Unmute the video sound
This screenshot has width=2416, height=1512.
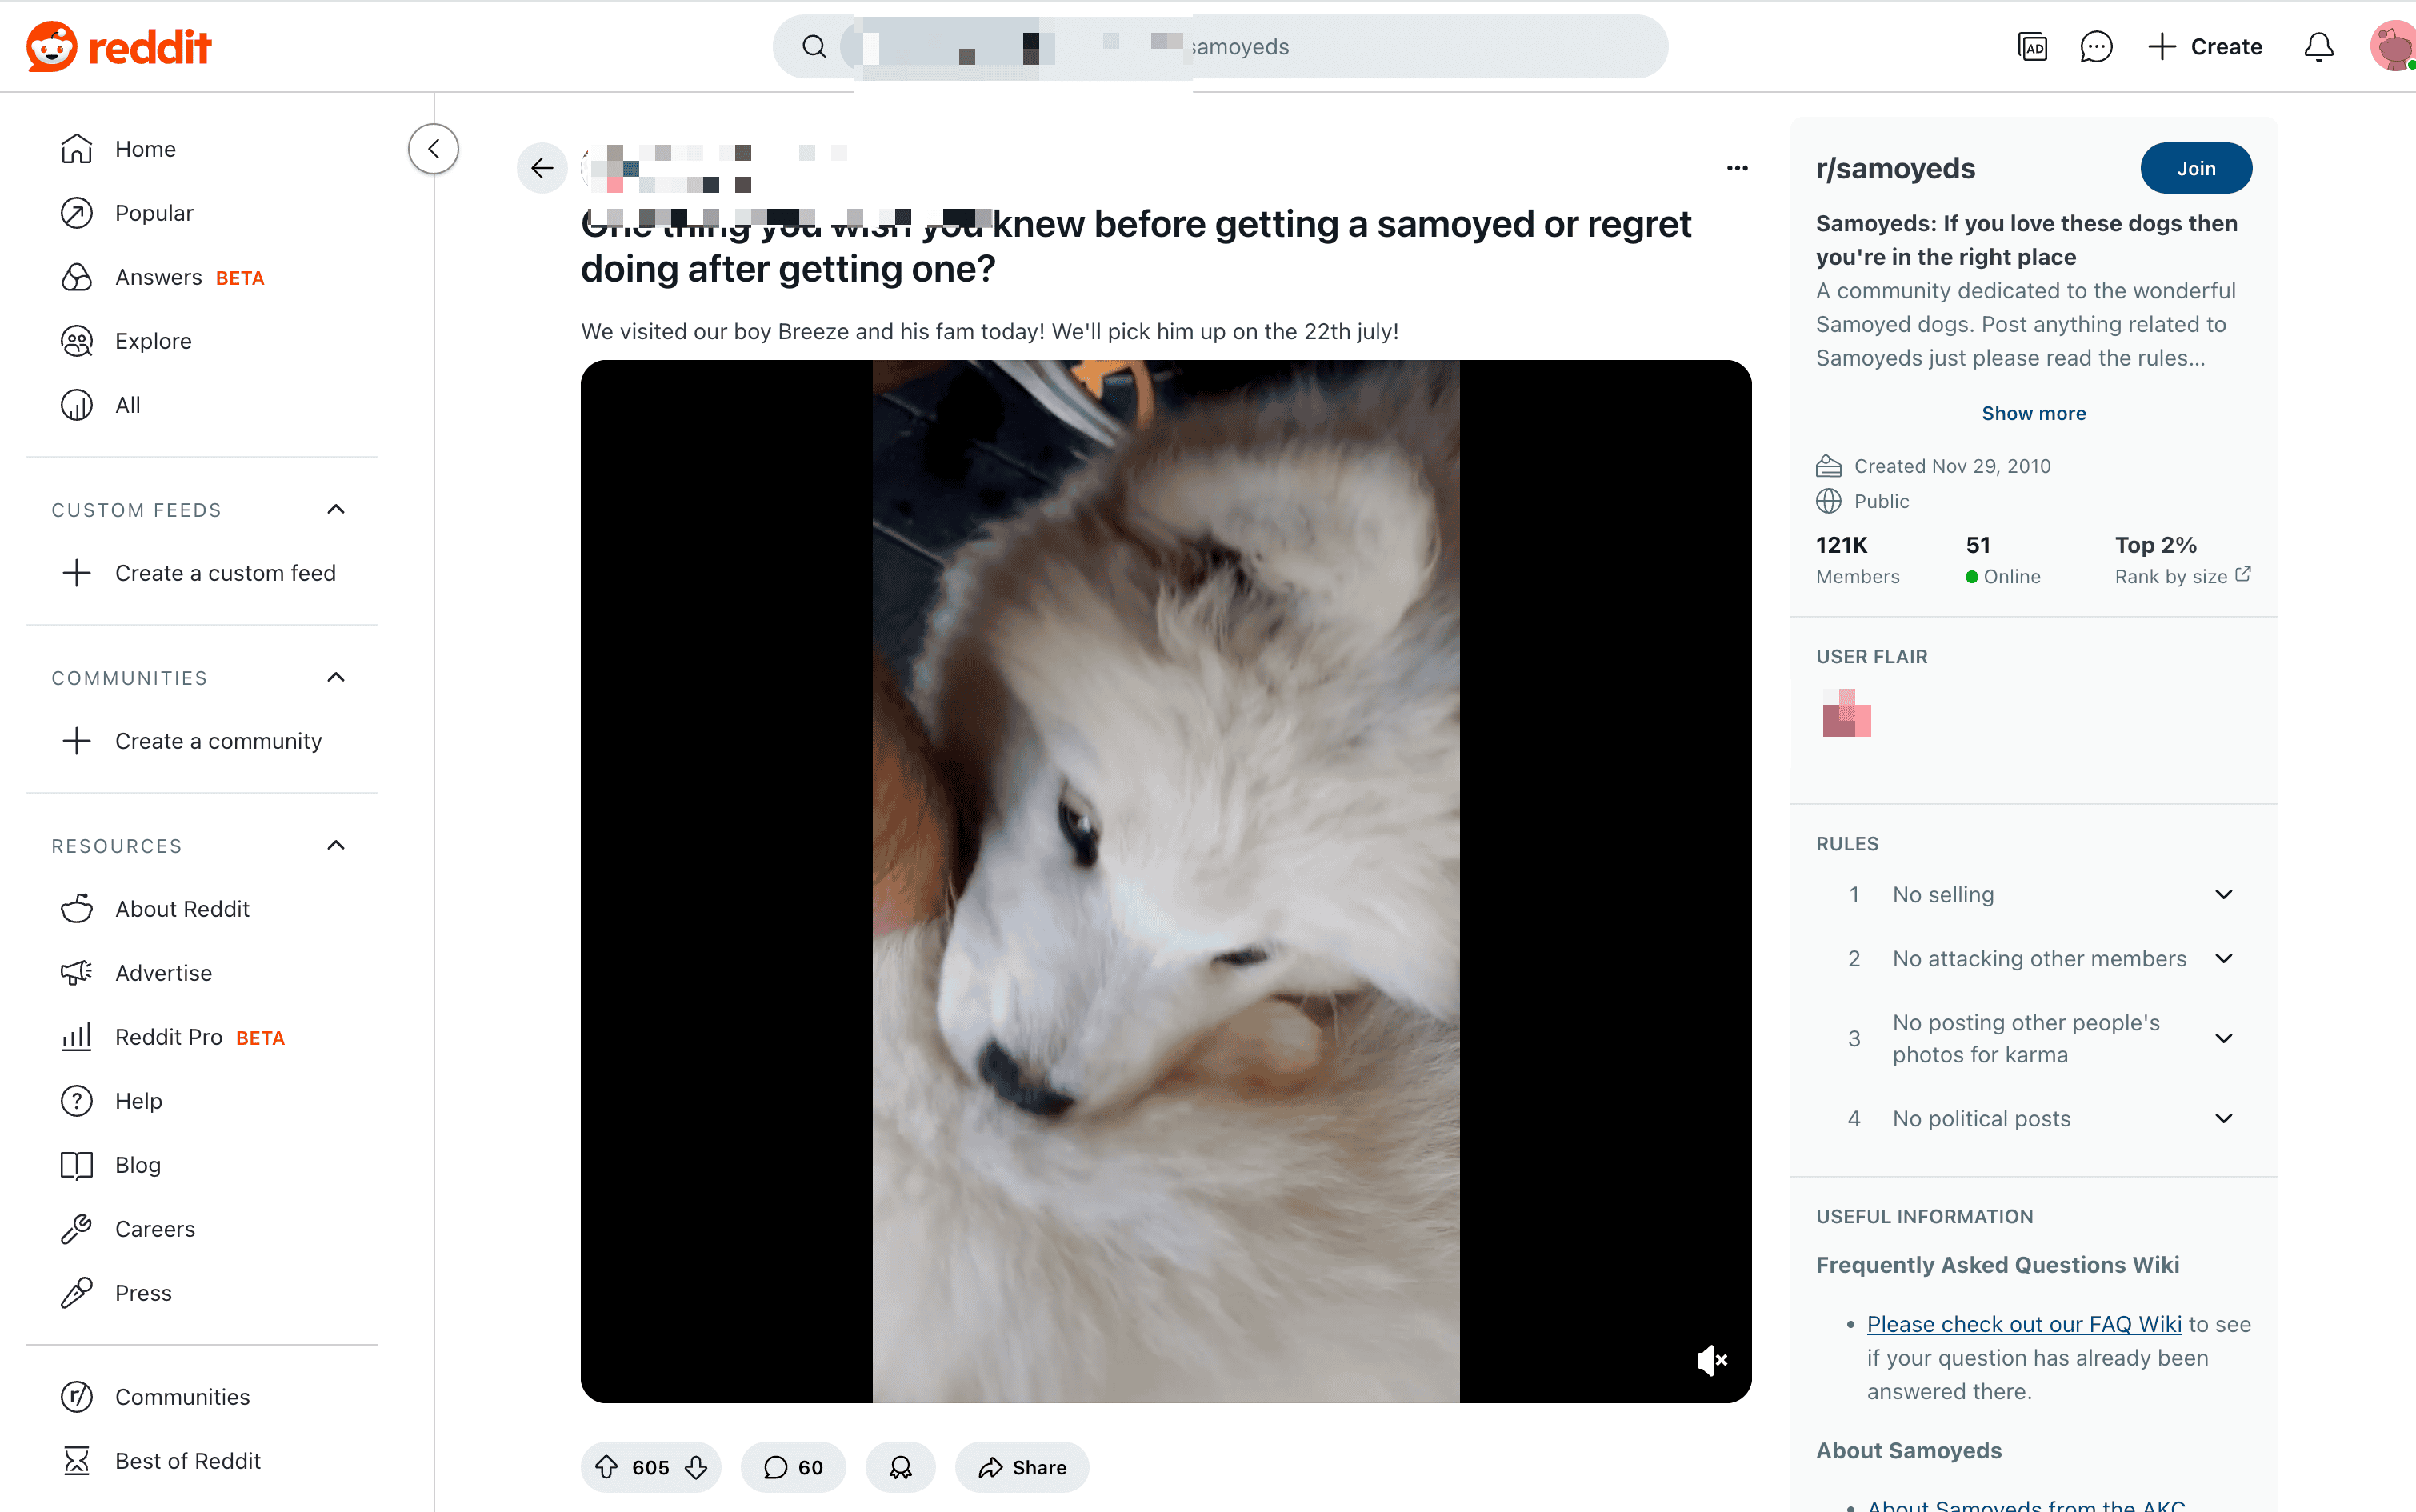pos(1711,1360)
